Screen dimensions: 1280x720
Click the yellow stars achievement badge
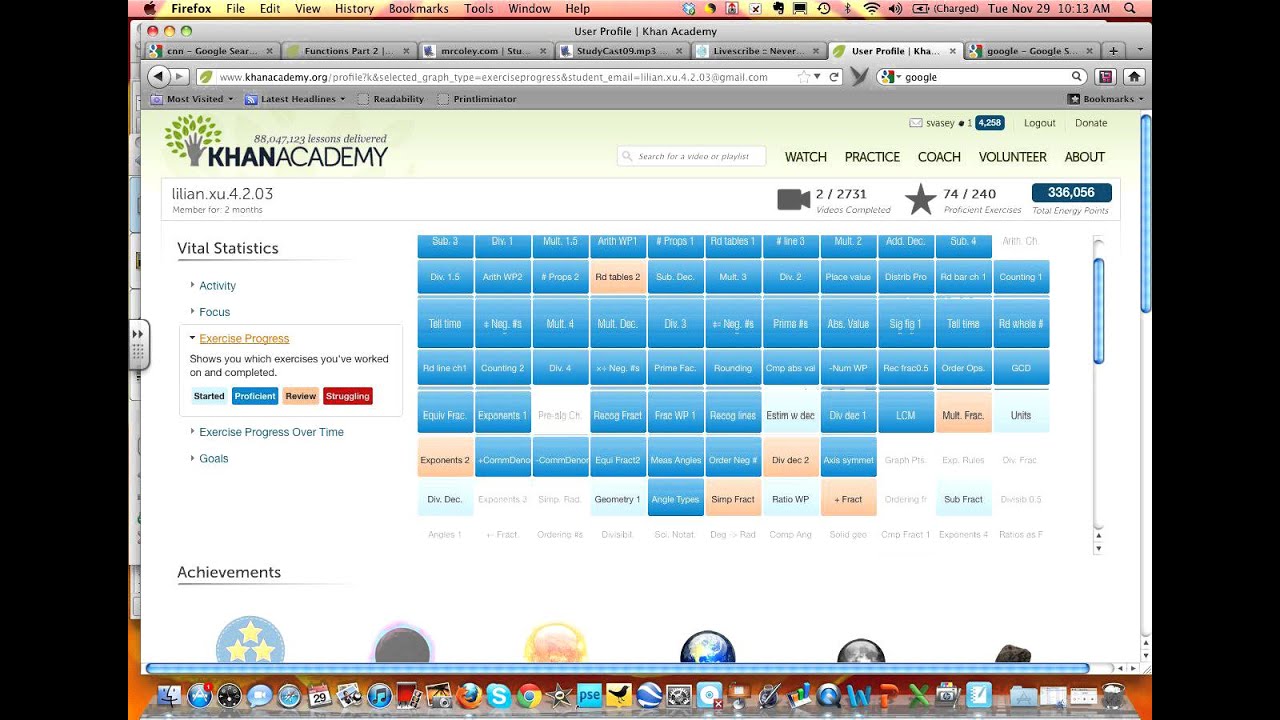tap(250, 640)
